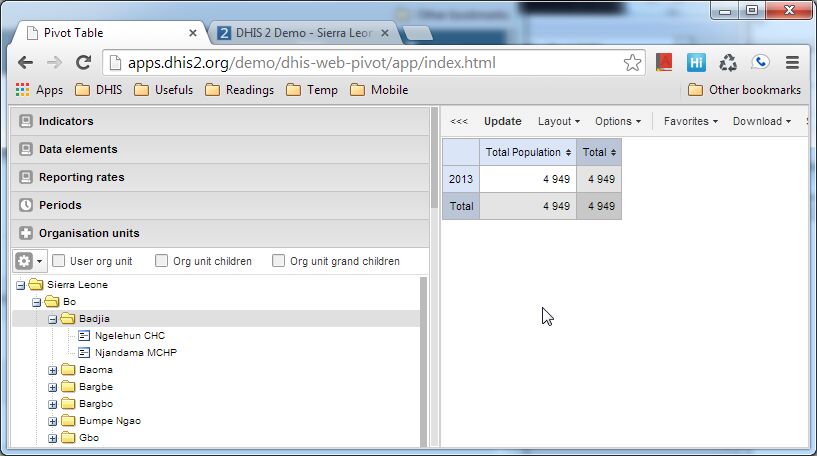Viewport: 817px width, 456px height.
Task: Expand the Baoma tree node
Action: [x=53, y=371]
